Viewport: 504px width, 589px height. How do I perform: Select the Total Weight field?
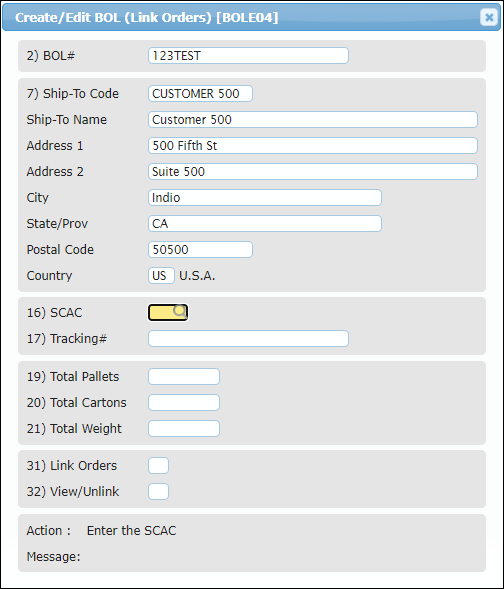[x=184, y=428]
